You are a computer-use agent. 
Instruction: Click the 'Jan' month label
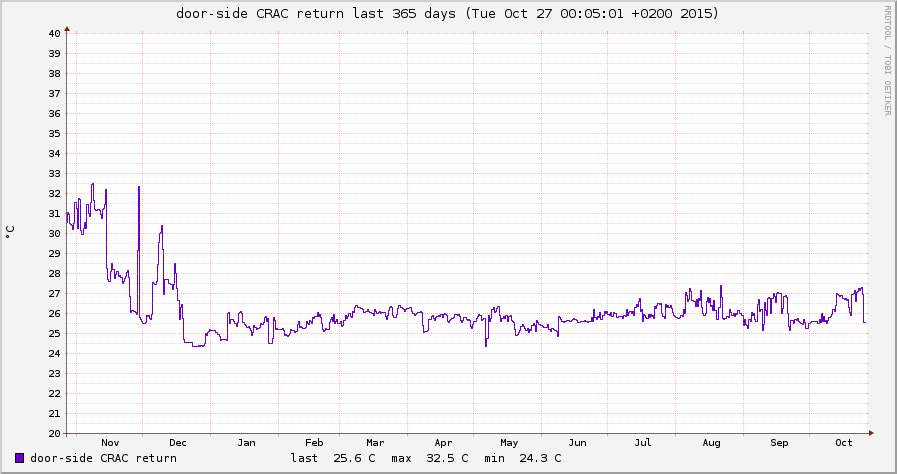click(246, 443)
